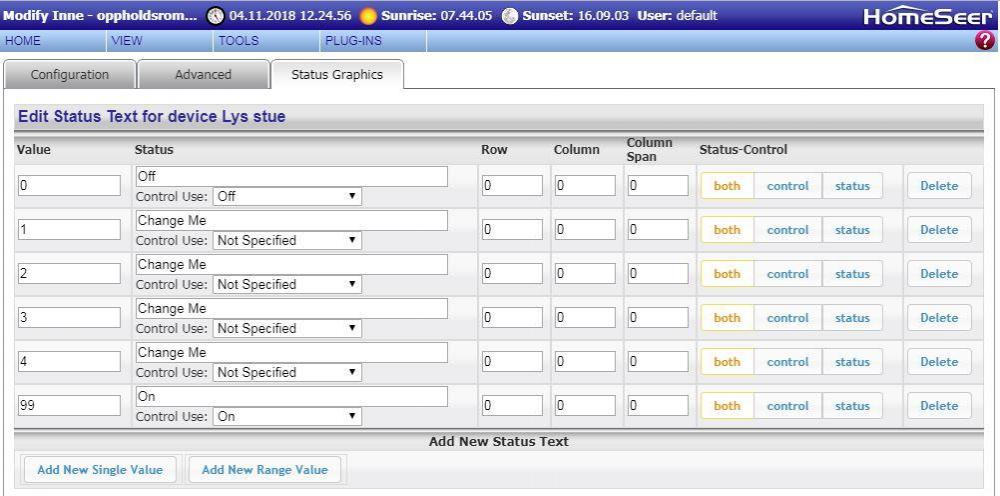The height and width of the screenshot is (496, 1000).
Task: Open the PLUG-INS menu
Action: pyautogui.click(x=353, y=41)
